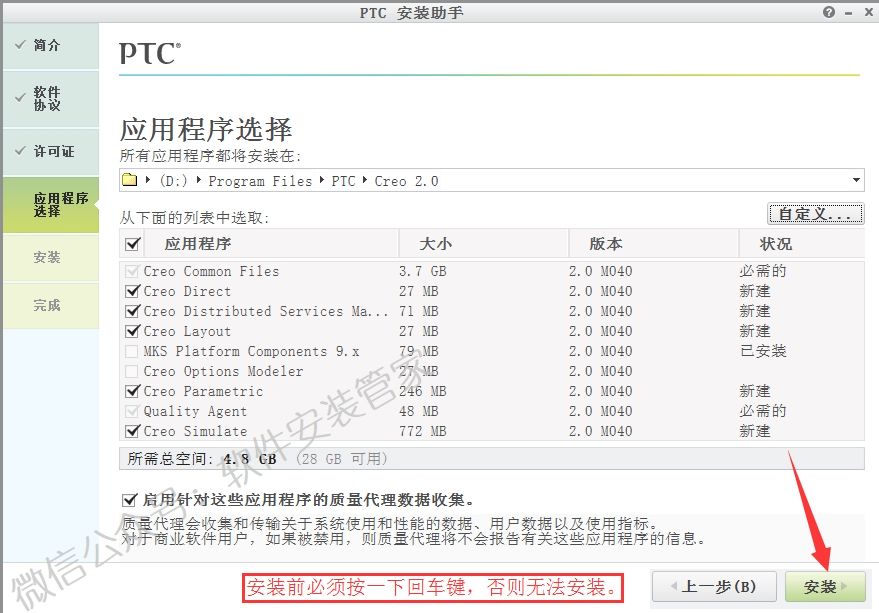Toggle the select-all applications header checkbox
The height and width of the screenshot is (613, 879).
tap(132, 244)
